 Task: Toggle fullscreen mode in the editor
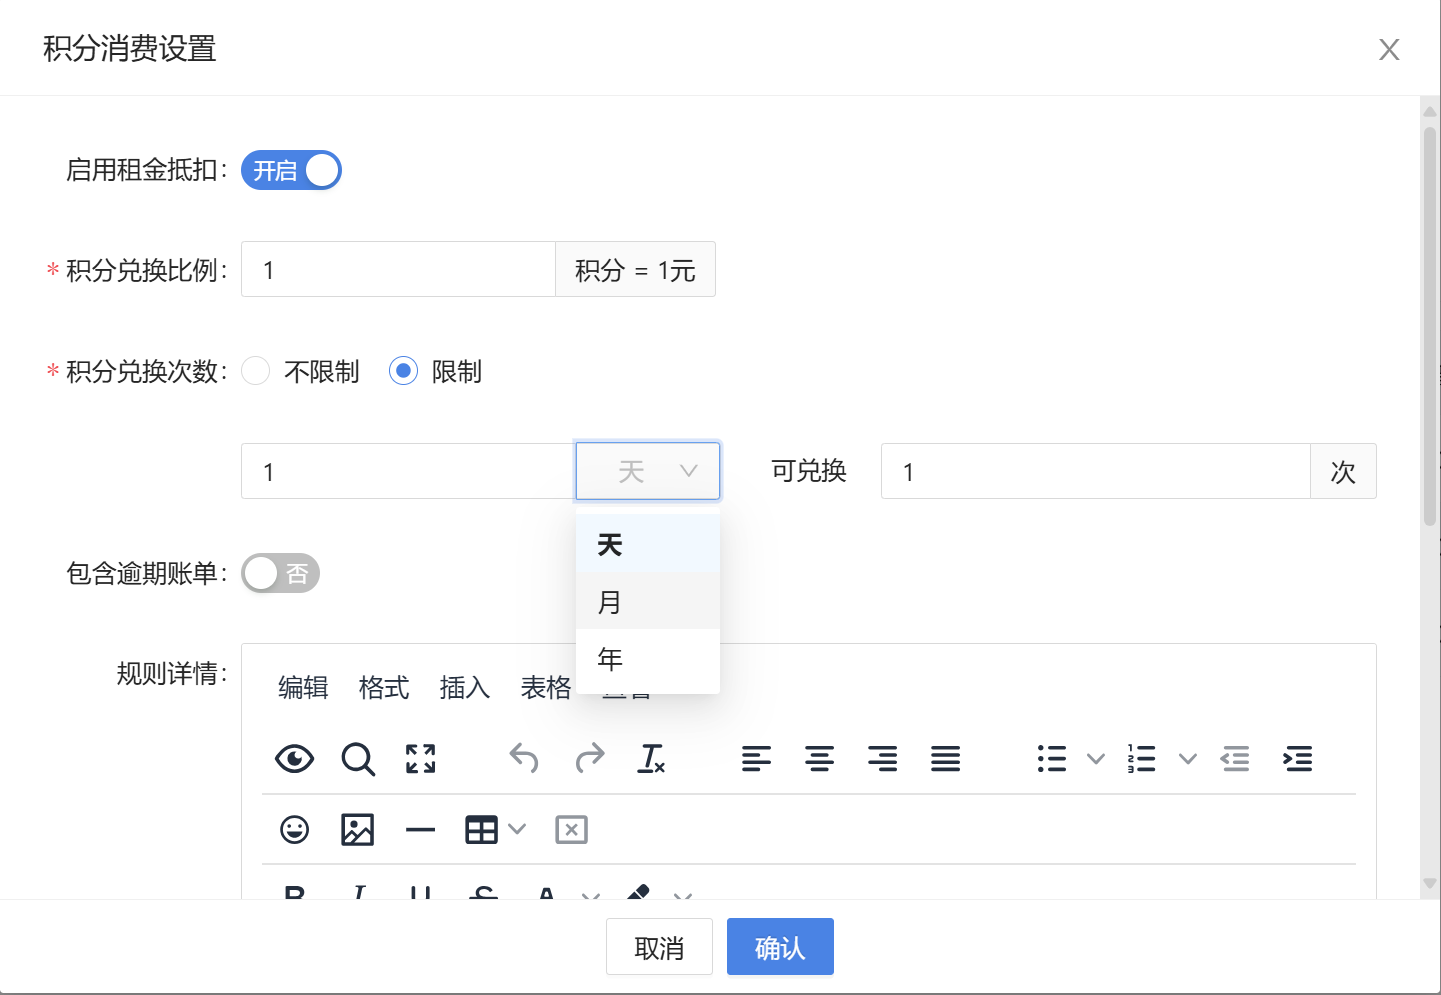[x=421, y=759]
